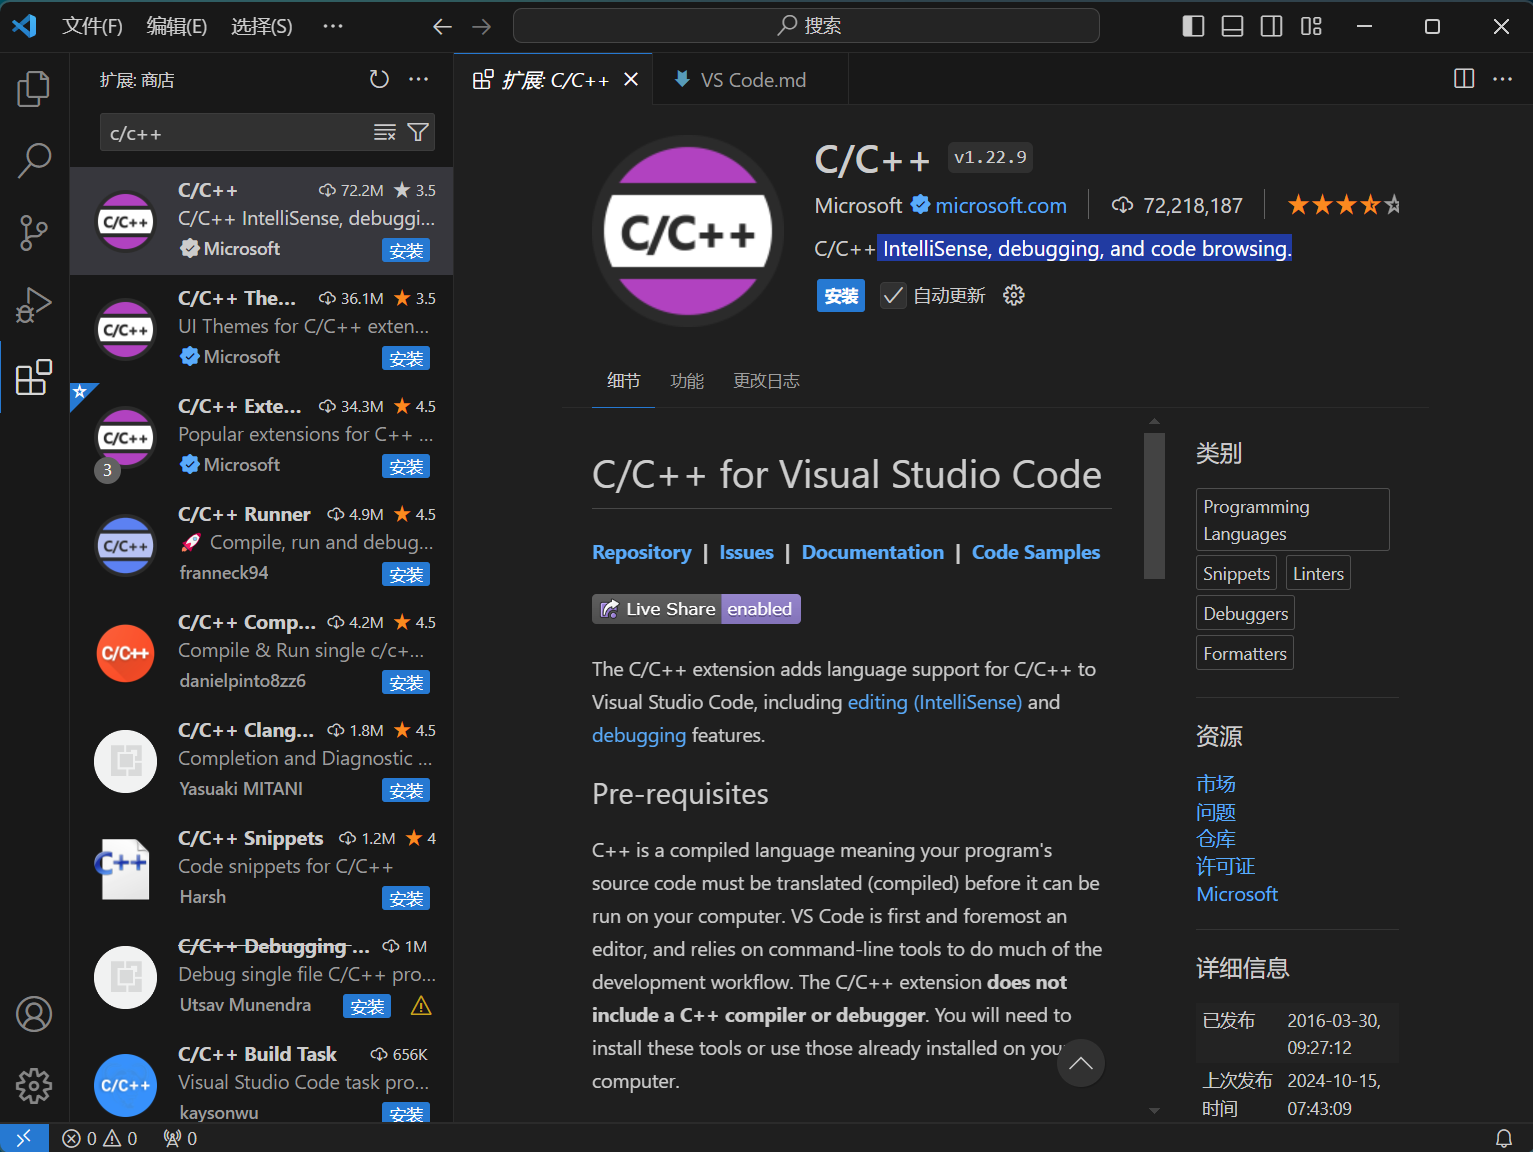Open the 编辑(E) menu

(177, 26)
